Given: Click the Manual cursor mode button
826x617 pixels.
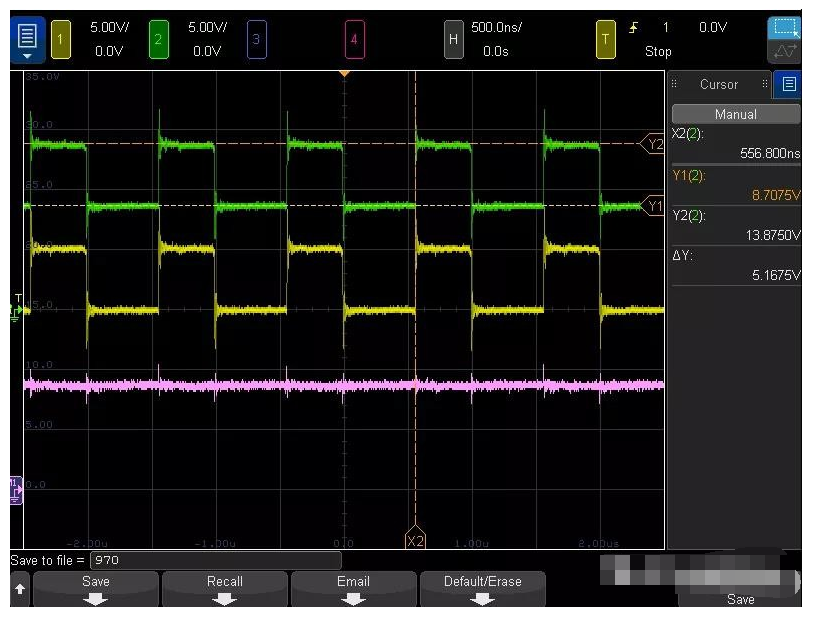Looking at the screenshot, I should 736,114.
